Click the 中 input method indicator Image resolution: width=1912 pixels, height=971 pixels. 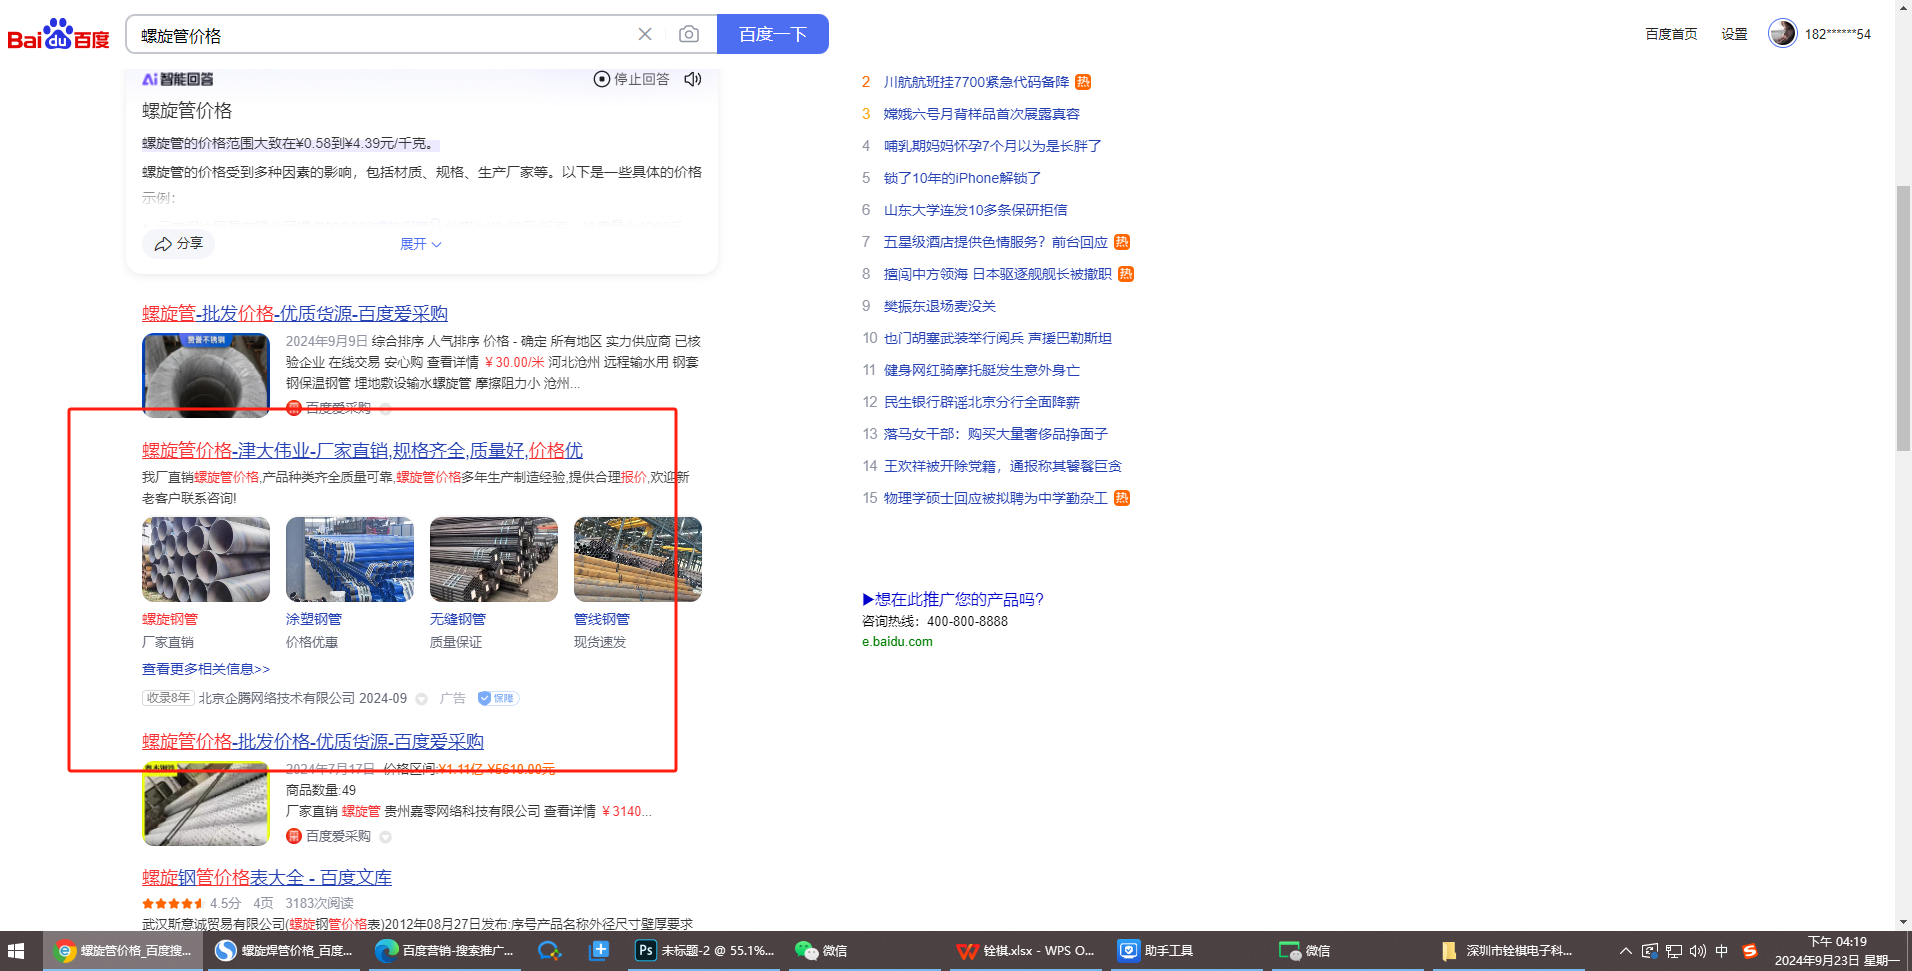coord(1721,951)
